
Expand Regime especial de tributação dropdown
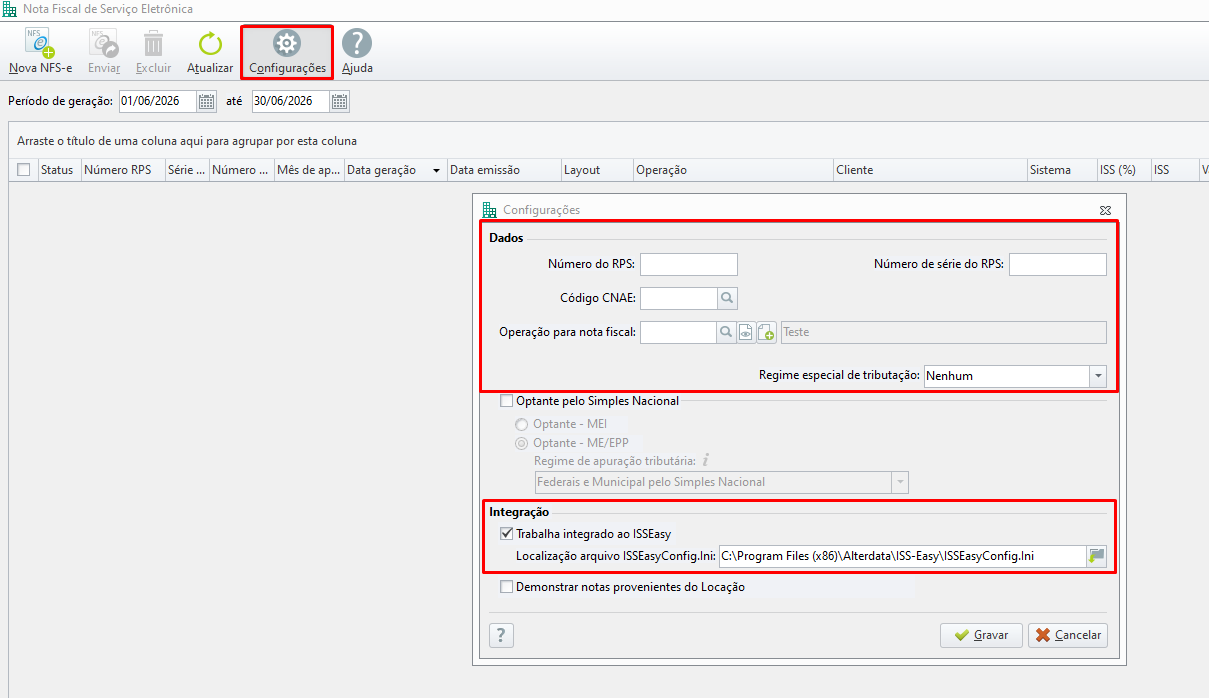[x=1098, y=376]
